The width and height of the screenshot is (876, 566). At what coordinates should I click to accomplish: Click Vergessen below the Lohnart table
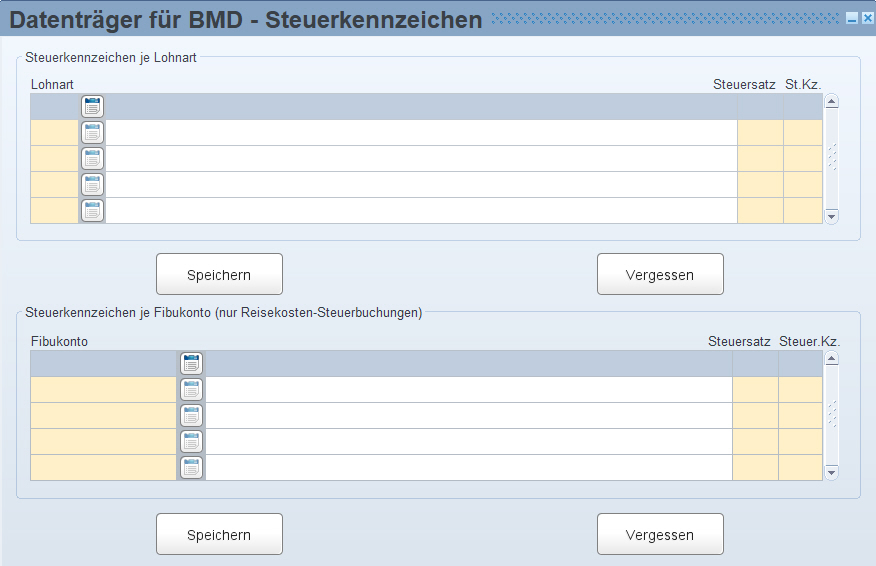pos(660,274)
